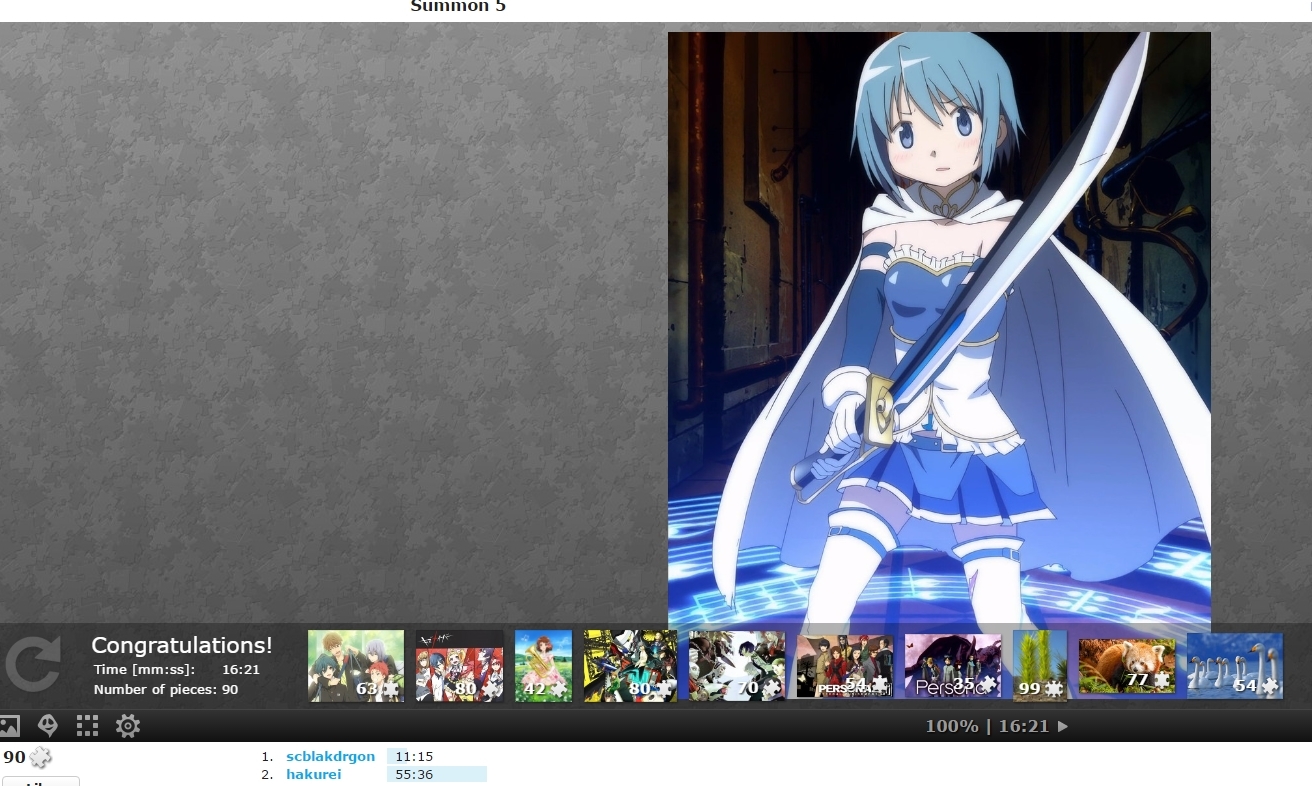The image size is (1312, 786).
Task: Open the 80-piece red anime group puzzle
Action: tap(460, 666)
